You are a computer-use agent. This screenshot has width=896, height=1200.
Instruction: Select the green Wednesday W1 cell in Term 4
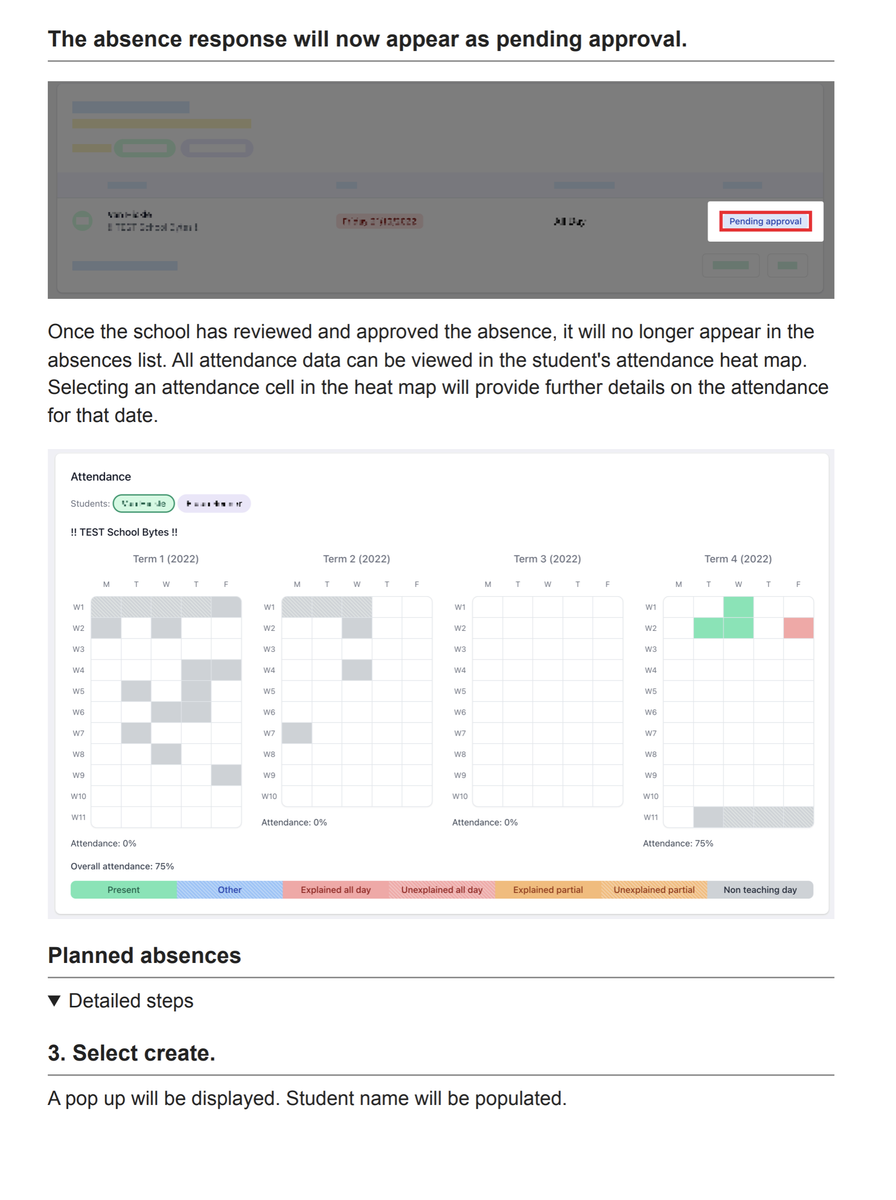(738, 607)
